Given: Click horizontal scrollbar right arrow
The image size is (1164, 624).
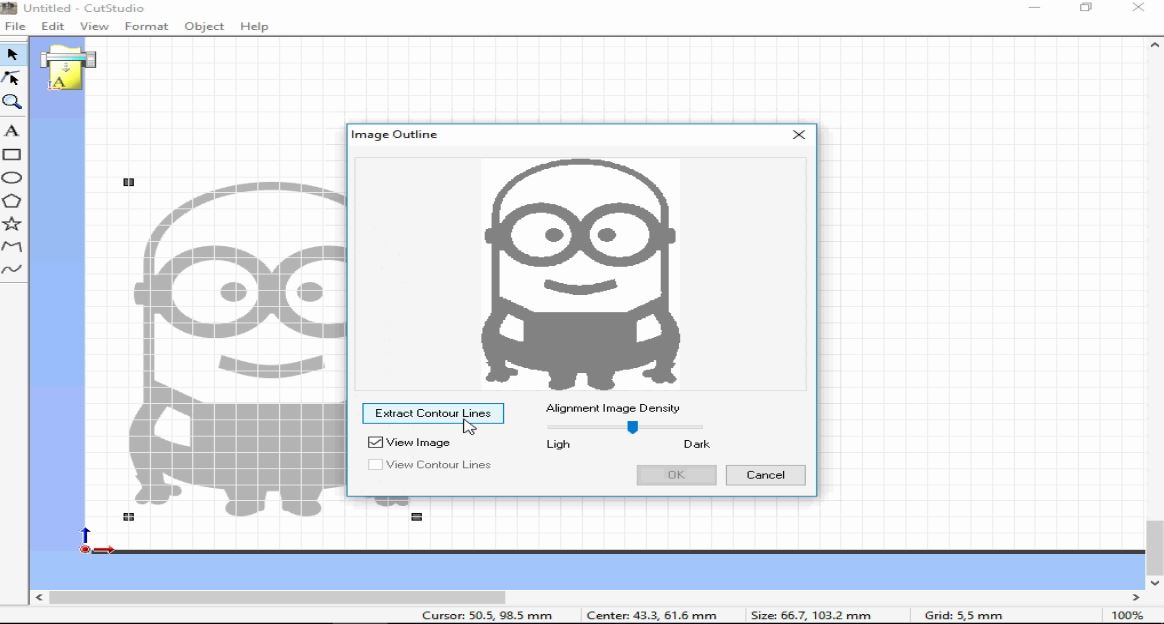Looking at the screenshot, I should coord(1136,597).
